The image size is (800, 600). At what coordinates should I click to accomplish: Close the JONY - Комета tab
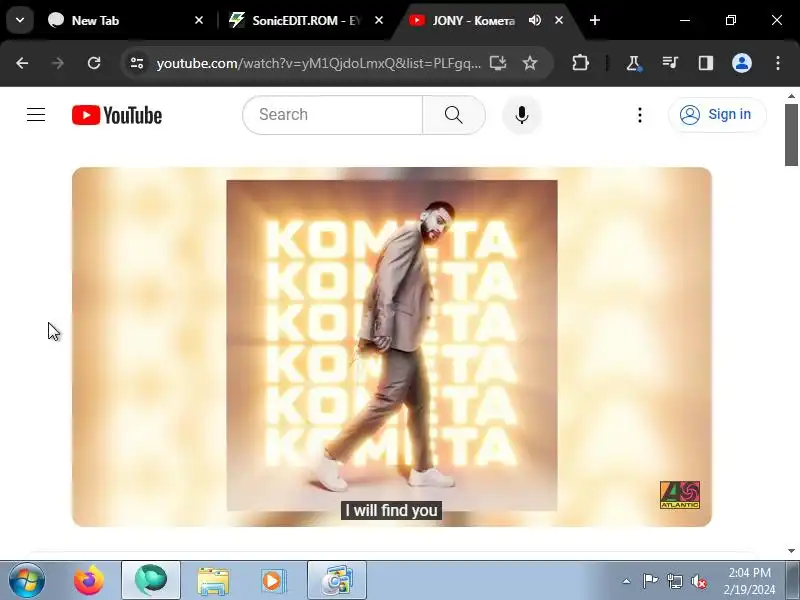[559, 20]
